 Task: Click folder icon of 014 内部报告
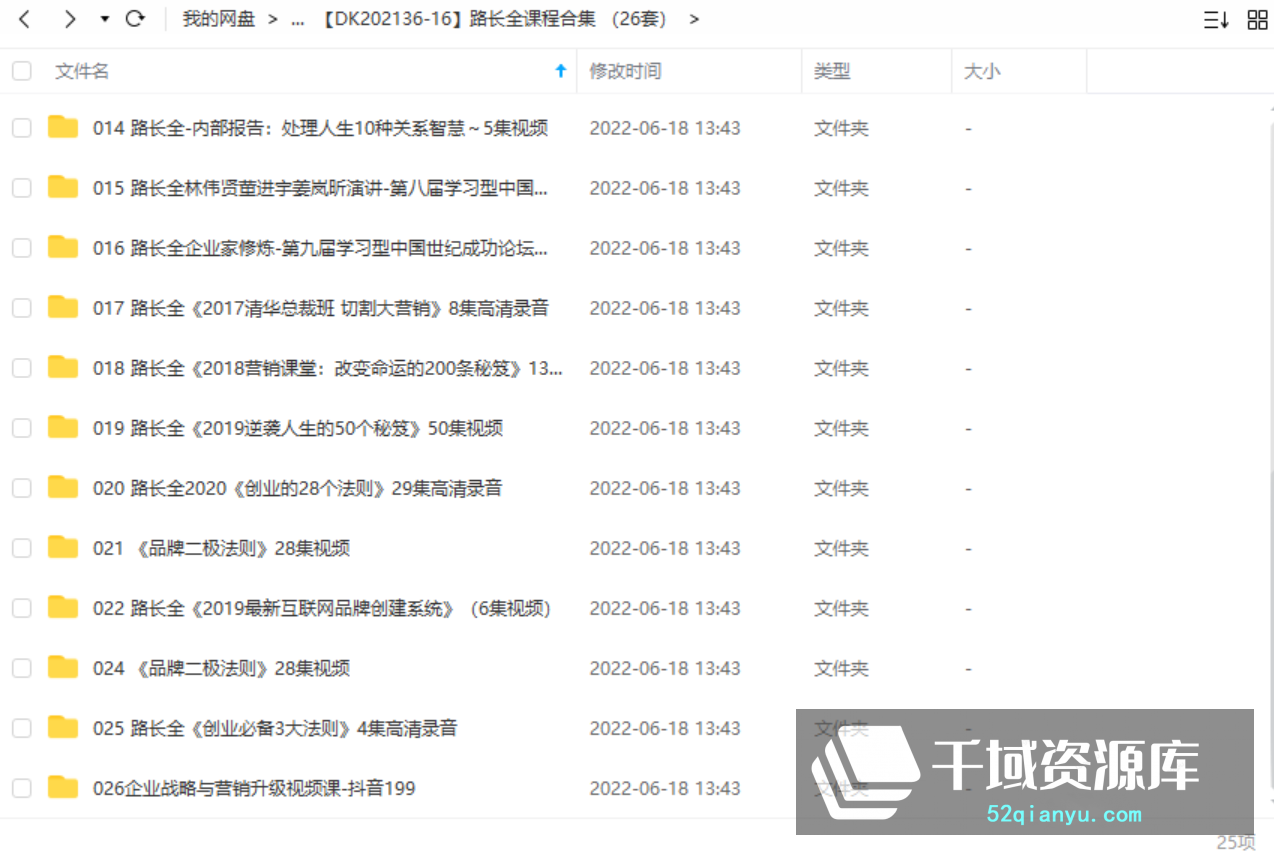pos(63,127)
